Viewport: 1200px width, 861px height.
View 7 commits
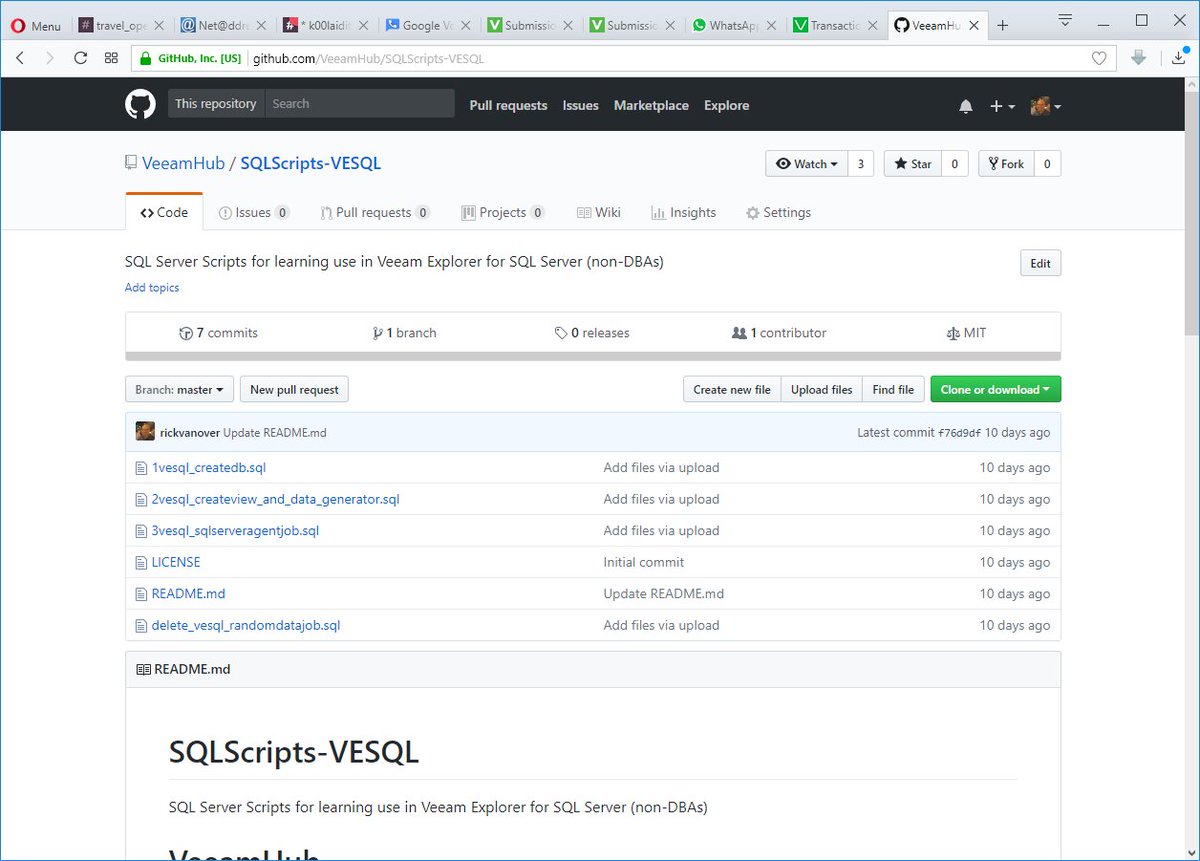[218, 333]
